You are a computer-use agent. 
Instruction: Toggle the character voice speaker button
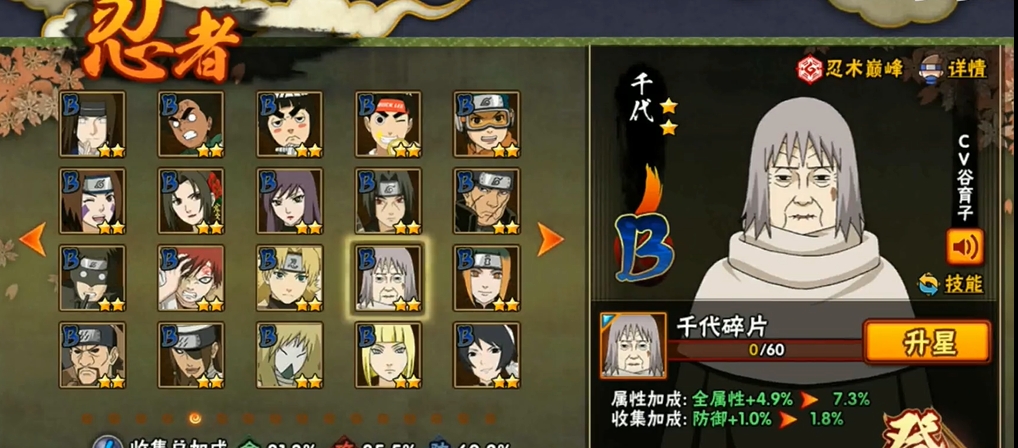(965, 247)
